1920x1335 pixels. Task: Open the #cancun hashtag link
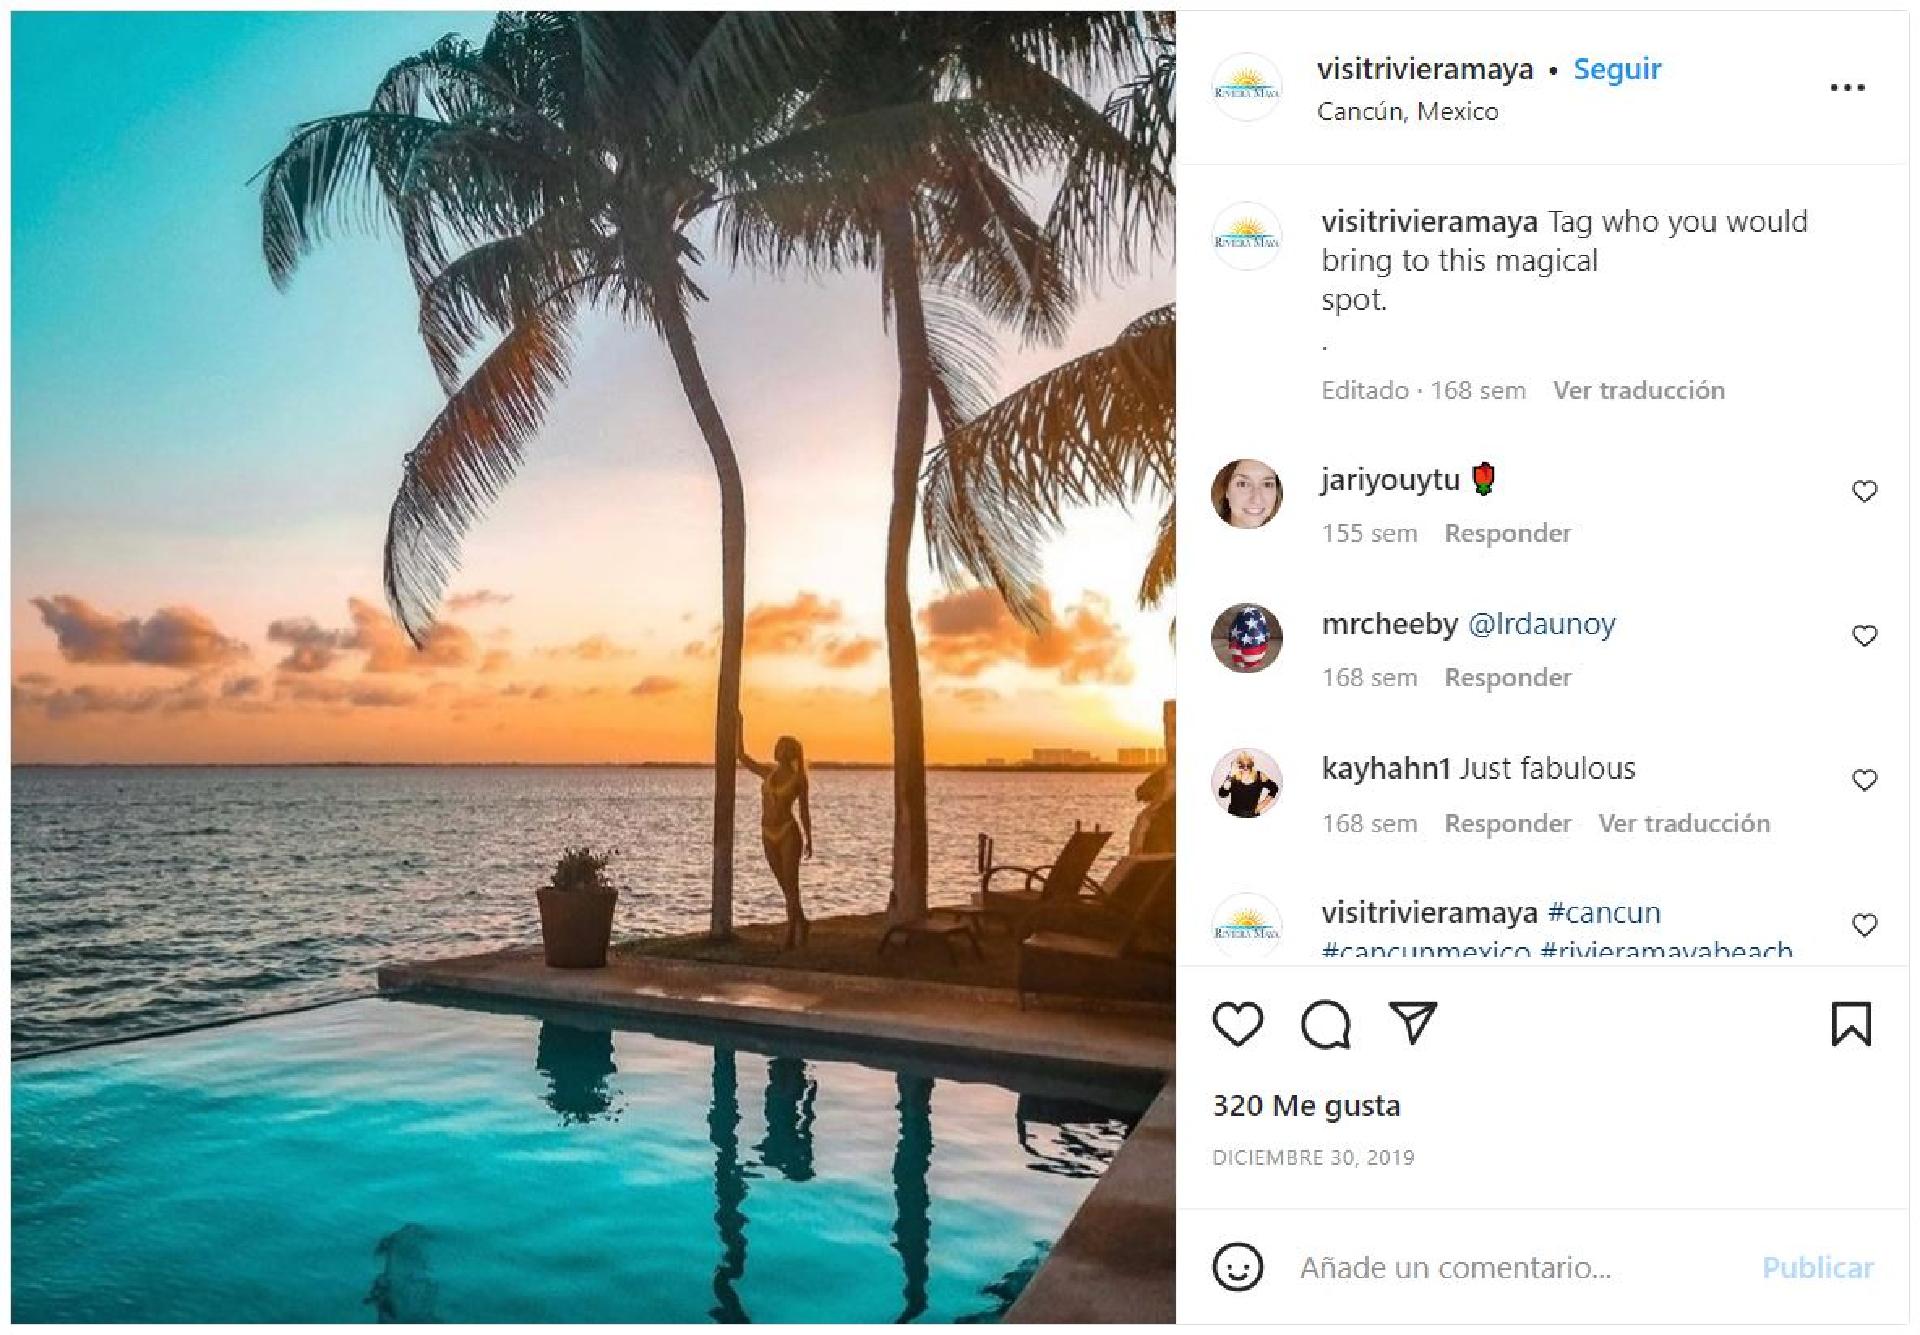pos(1605,911)
